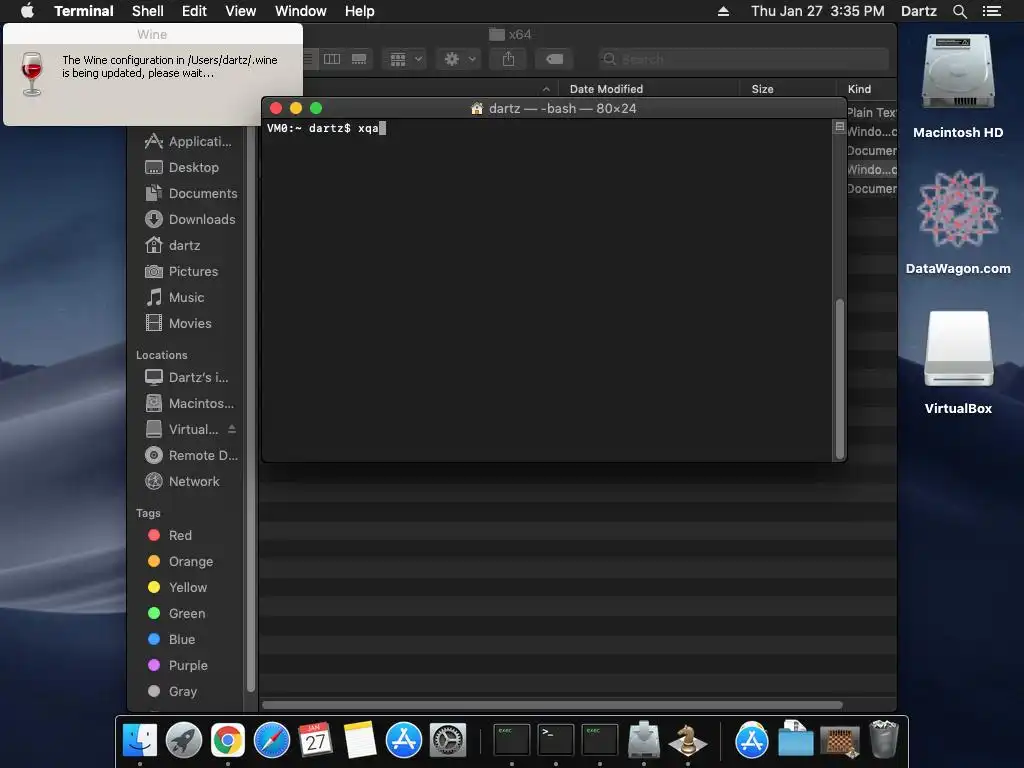Open System Preferences from the Dock
This screenshot has height=768, width=1024.
(447, 741)
